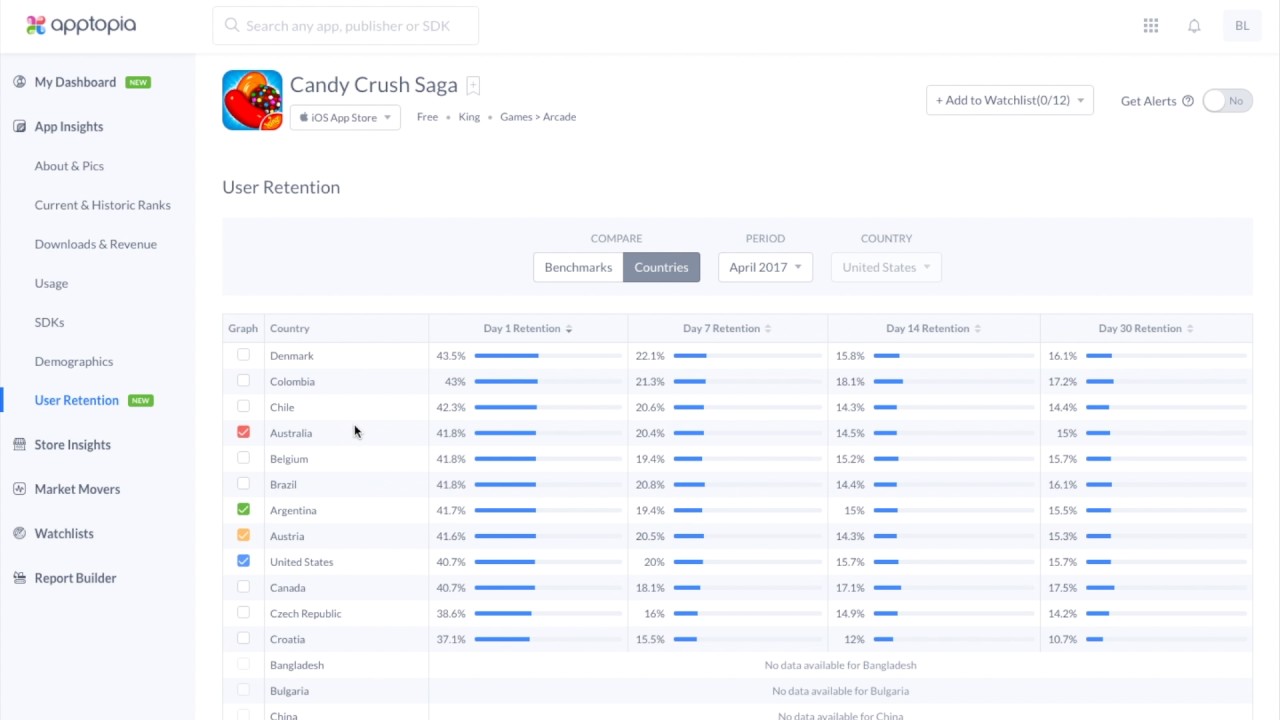Focus the app, publisher or SDK search field
The width and height of the screenshot is (1280, 720).
(345, 25)
